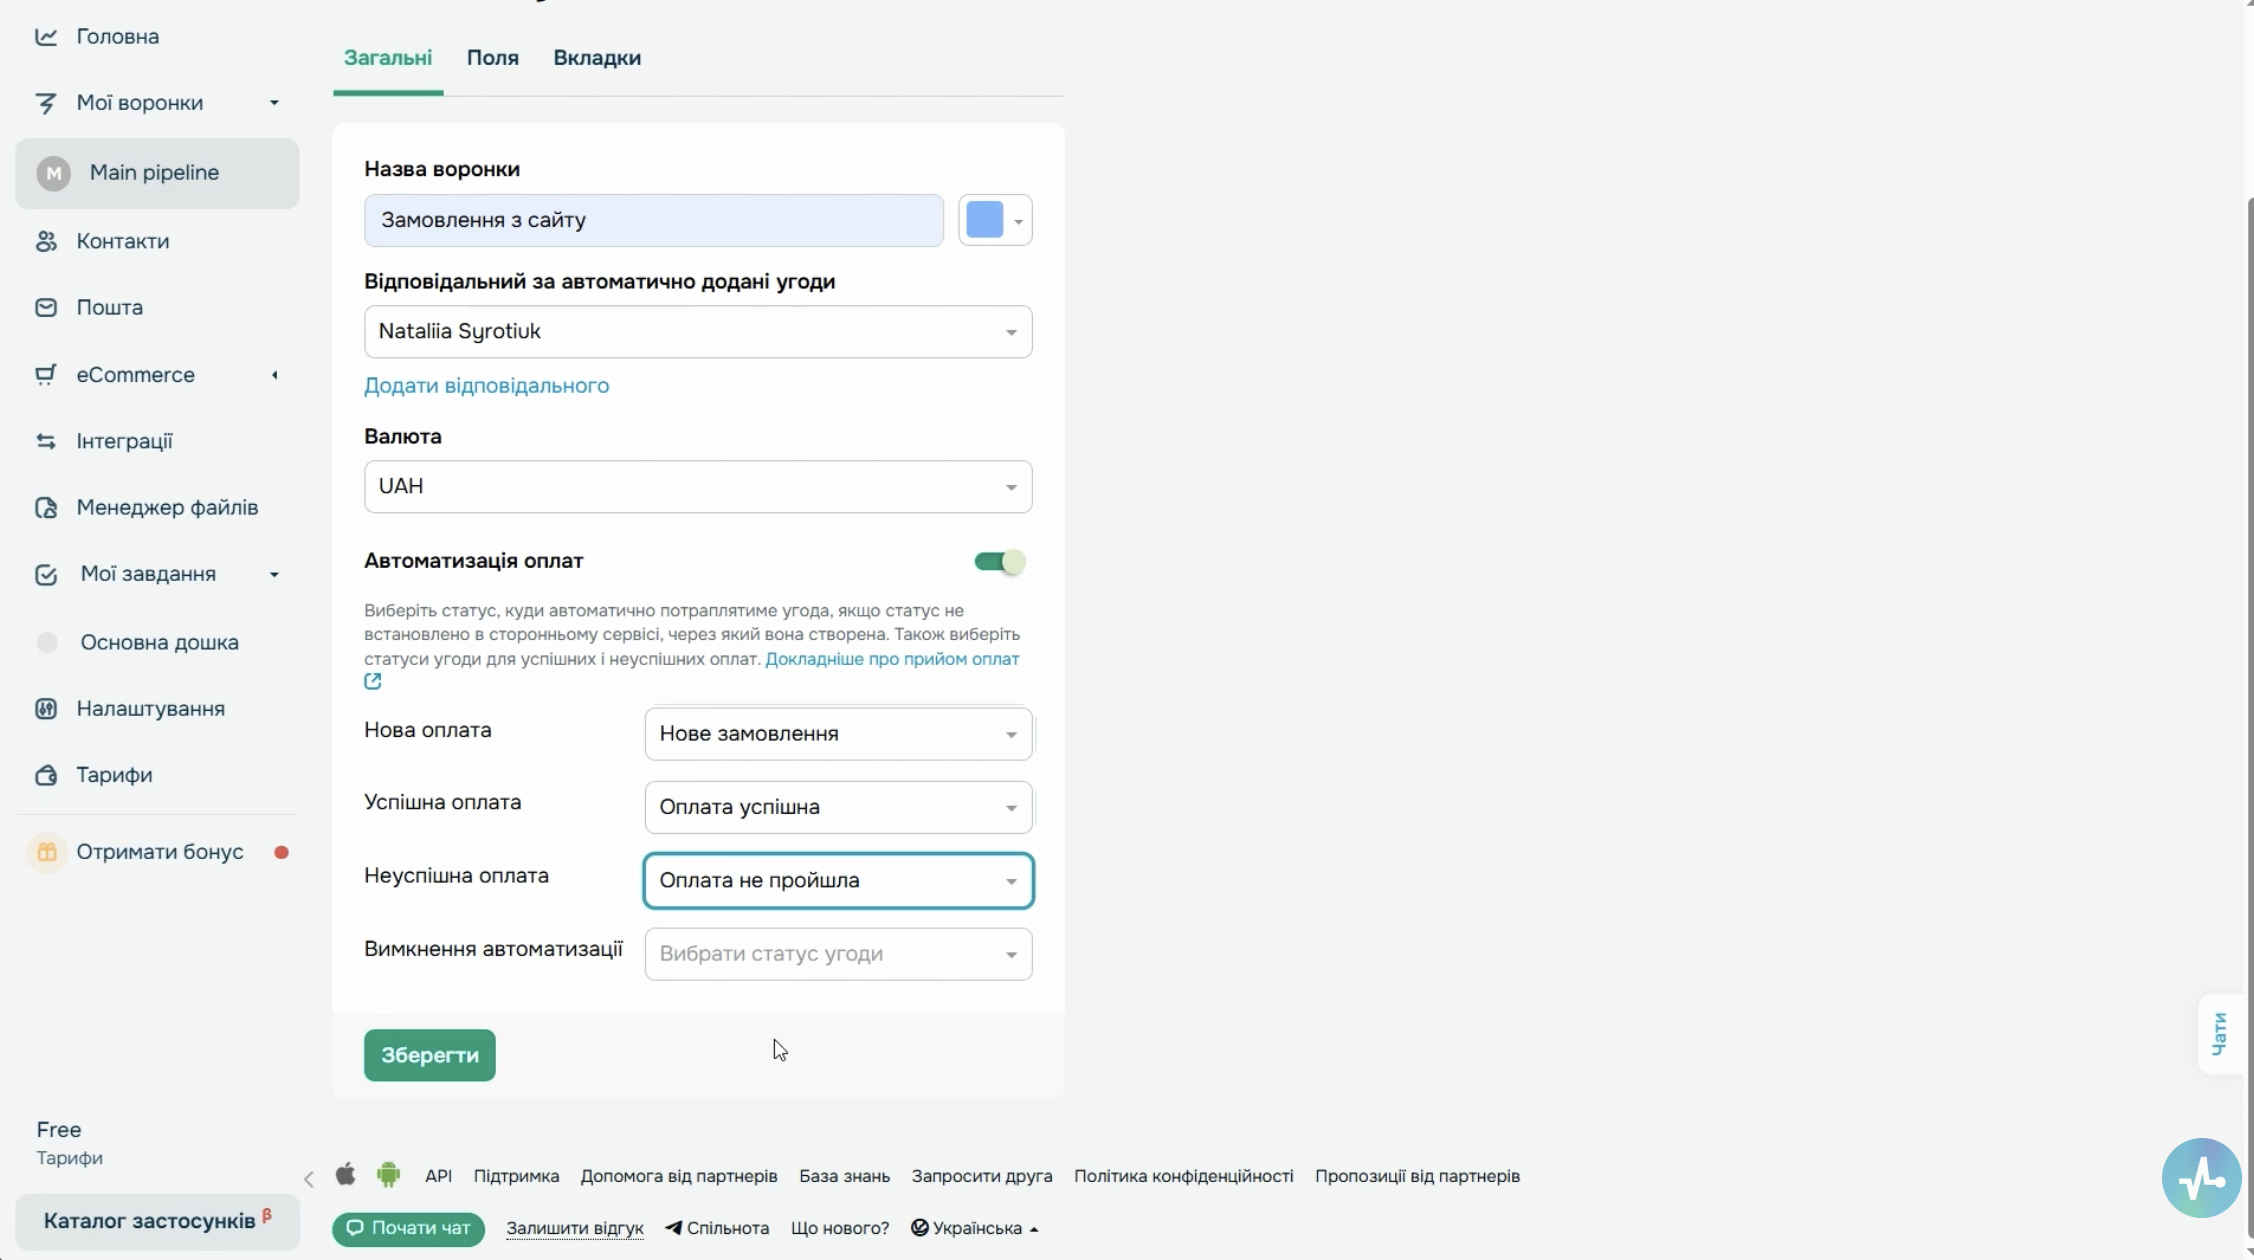Screen dimensions: 2254x1260
Task: Disable the Автоматизація оплат toggle
Action: coord(1000,561)
